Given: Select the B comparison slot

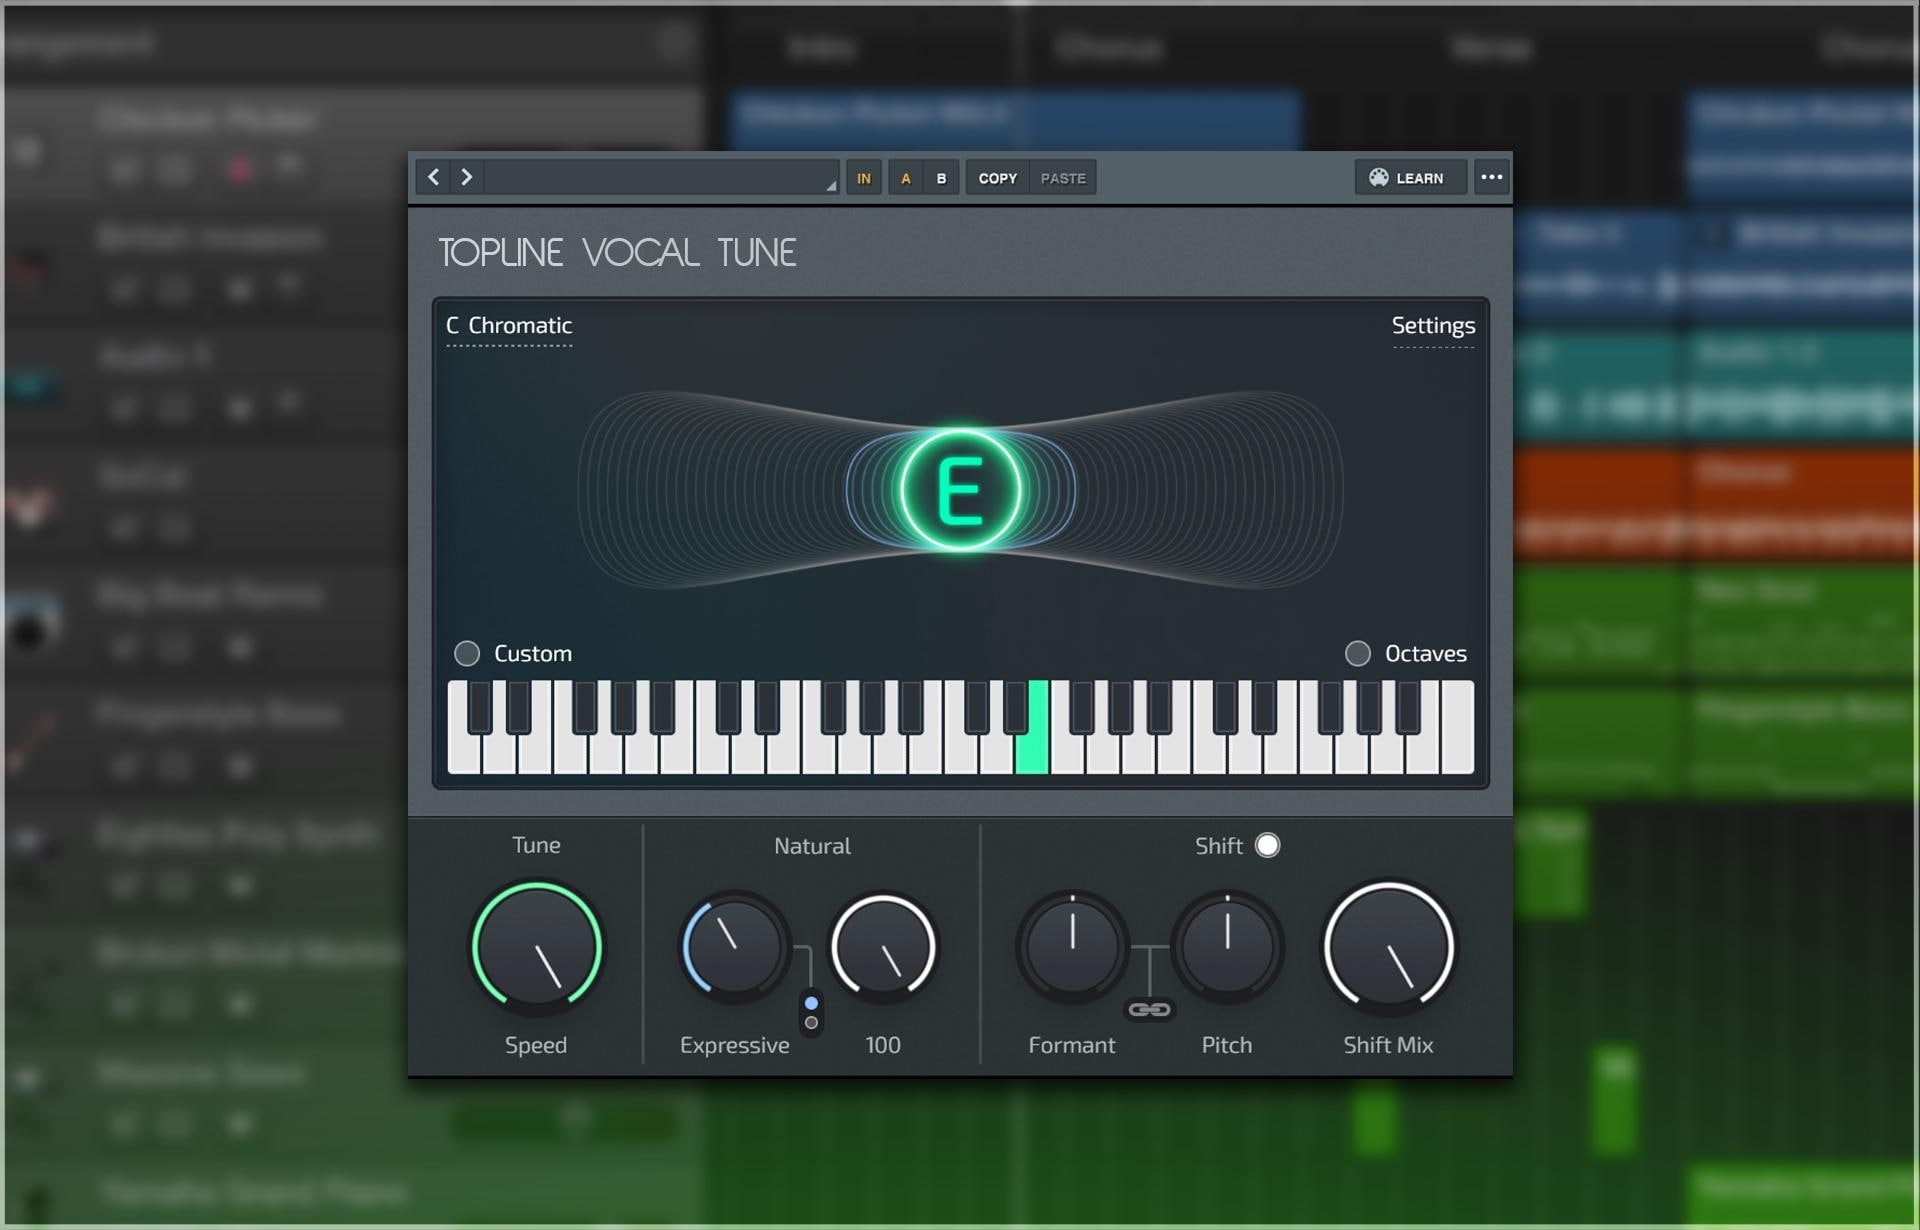Looking at the screenshot, I should coord(941,178).
